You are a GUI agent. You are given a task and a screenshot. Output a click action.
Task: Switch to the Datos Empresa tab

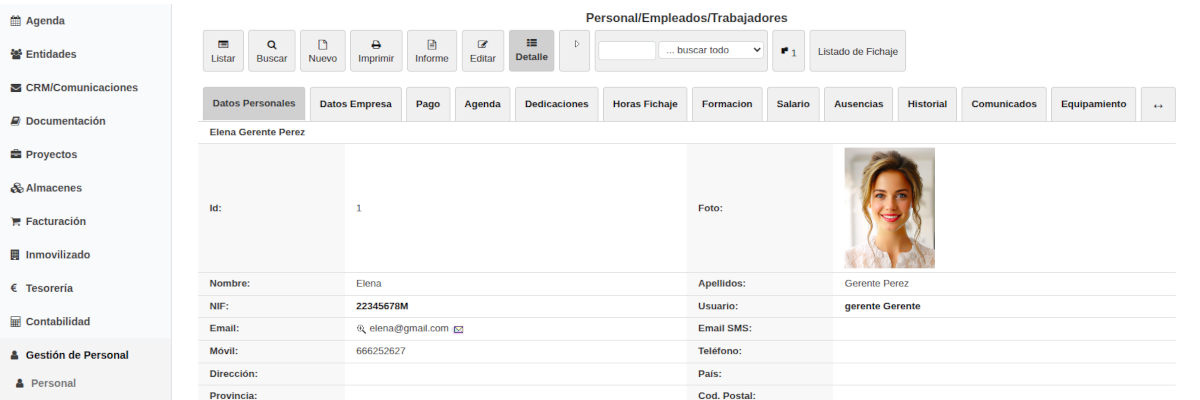pyautogui.click(x=354, y=104)
